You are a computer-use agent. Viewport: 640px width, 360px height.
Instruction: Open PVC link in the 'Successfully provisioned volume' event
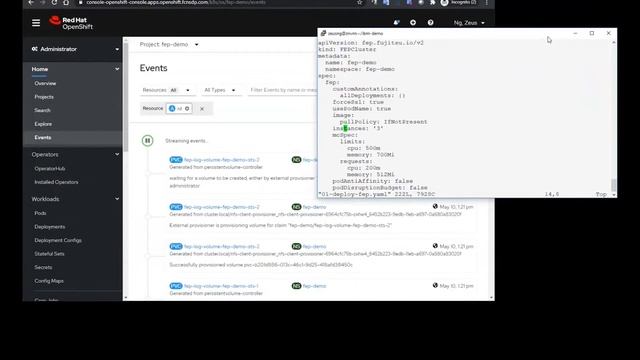coord(222,247)
